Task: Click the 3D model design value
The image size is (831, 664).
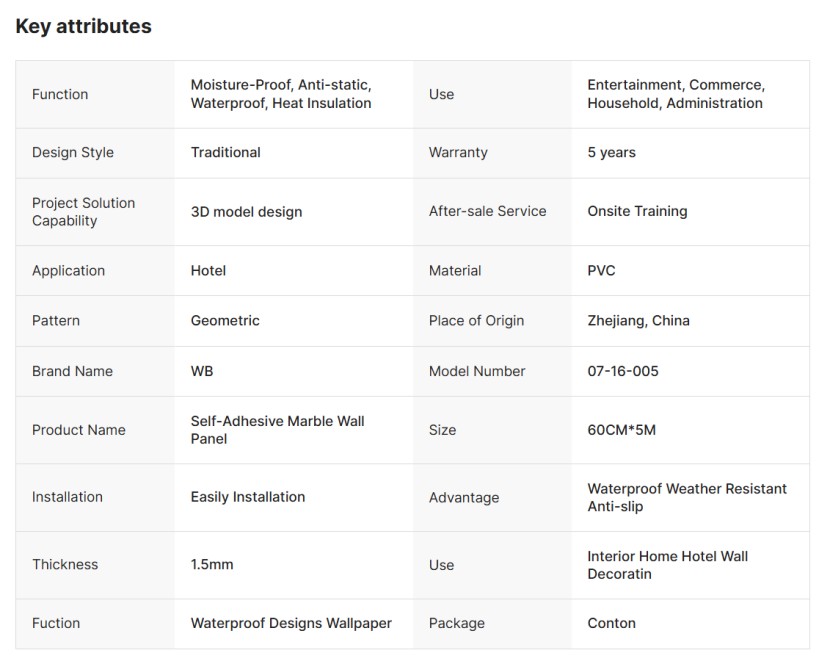Action: coord(246,211)
